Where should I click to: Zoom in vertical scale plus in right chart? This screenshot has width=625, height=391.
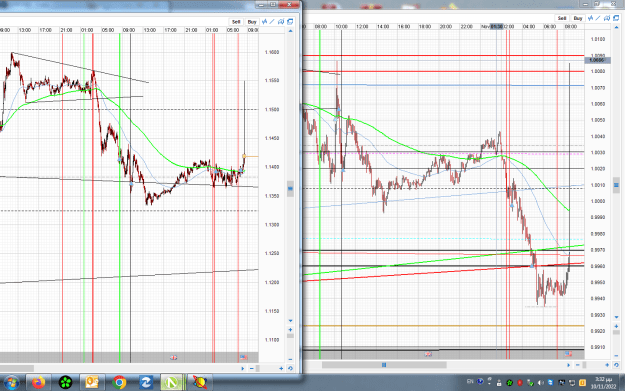pos(617,326)
